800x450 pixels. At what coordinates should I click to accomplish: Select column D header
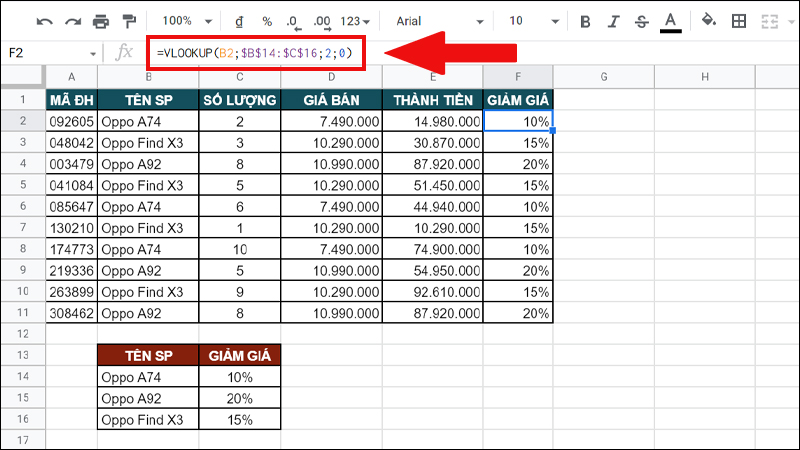coord(331,77)
